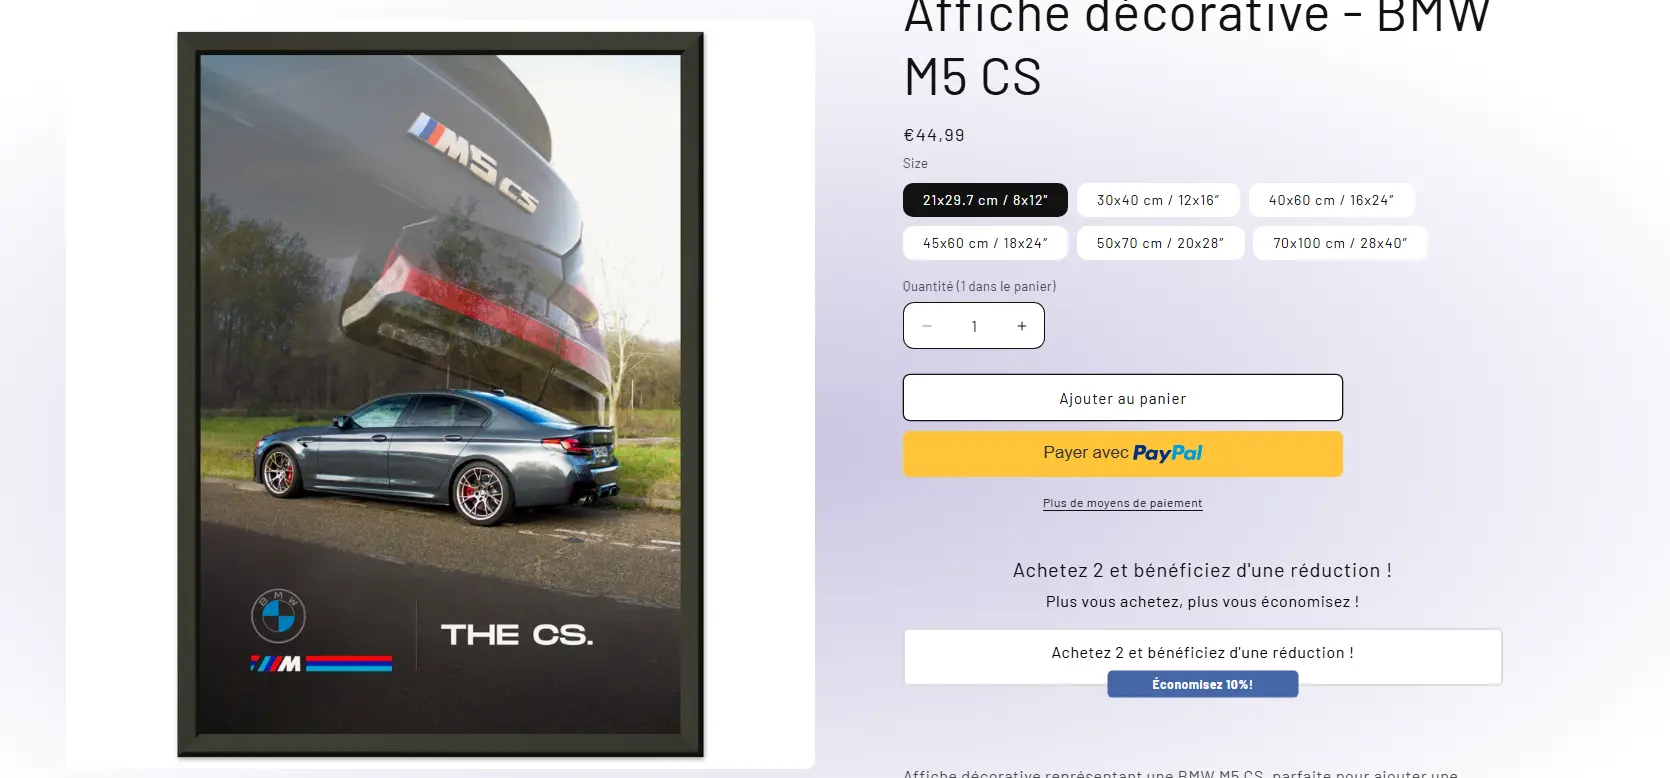This screenshot has width=1670, height=778.
Task: Click the Affiche décorative product title
Action: tap(1197, 46)
